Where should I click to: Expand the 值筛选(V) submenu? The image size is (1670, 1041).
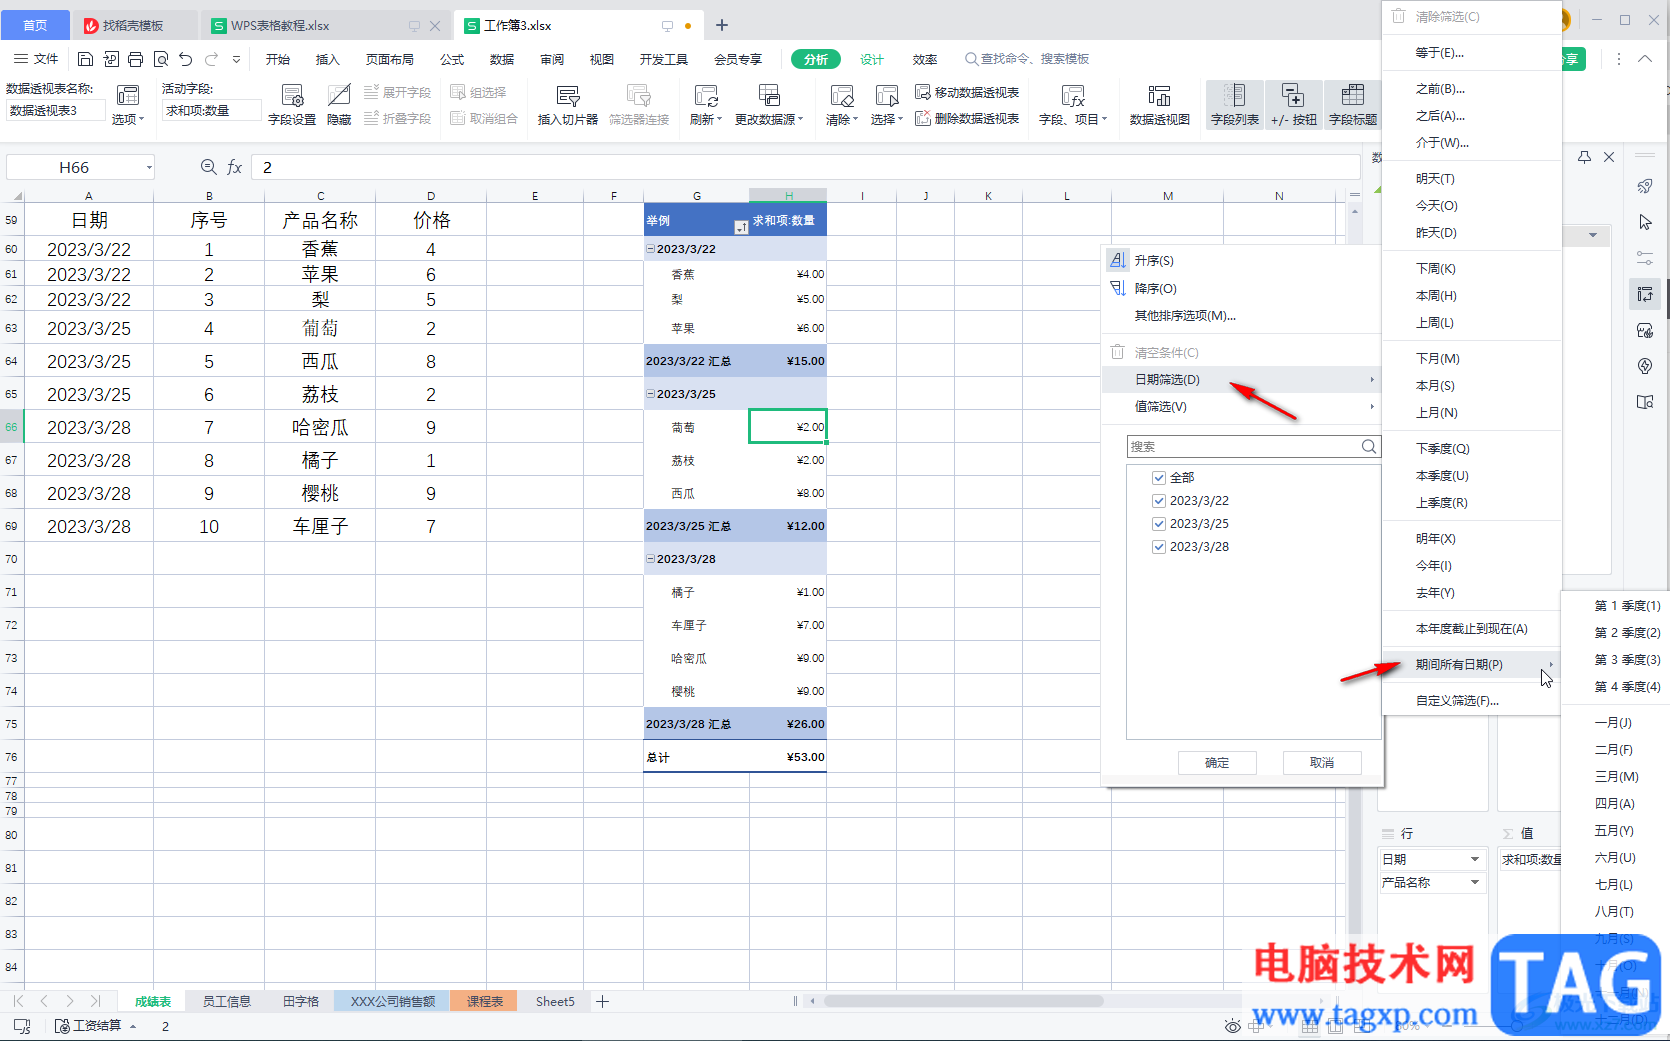1241,407
